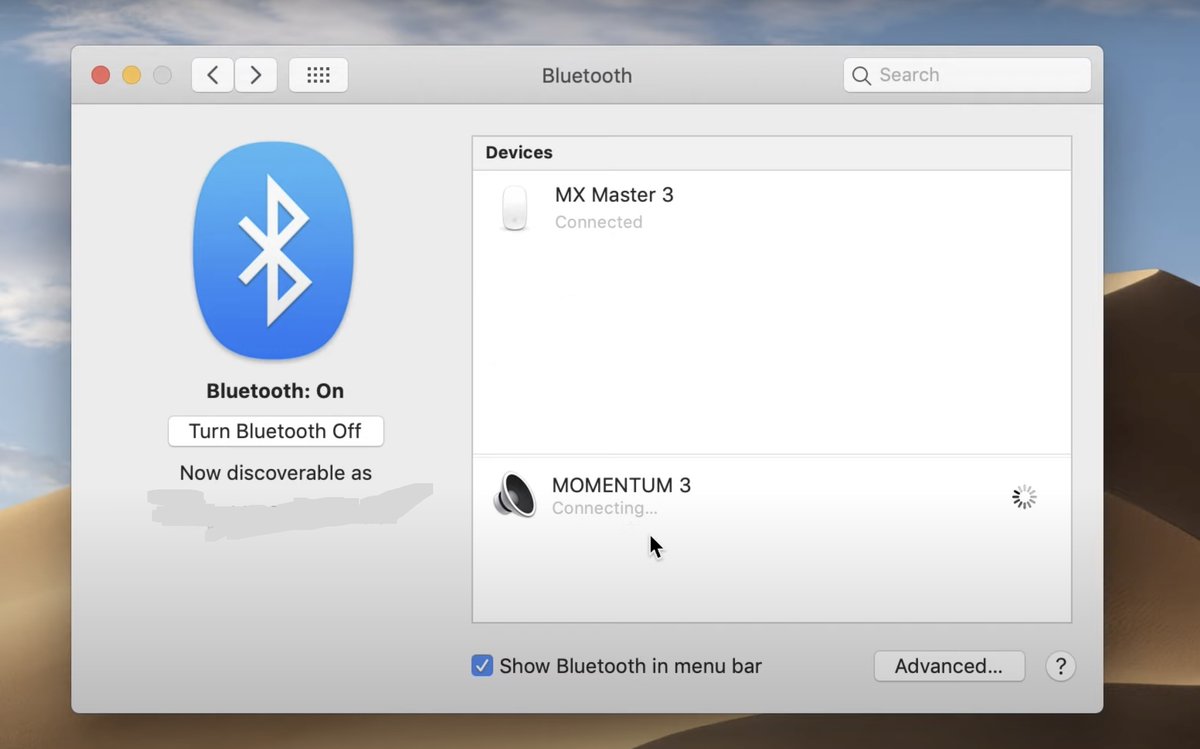
Task: Go forward with the right chevron button
Action: [255, 75]
